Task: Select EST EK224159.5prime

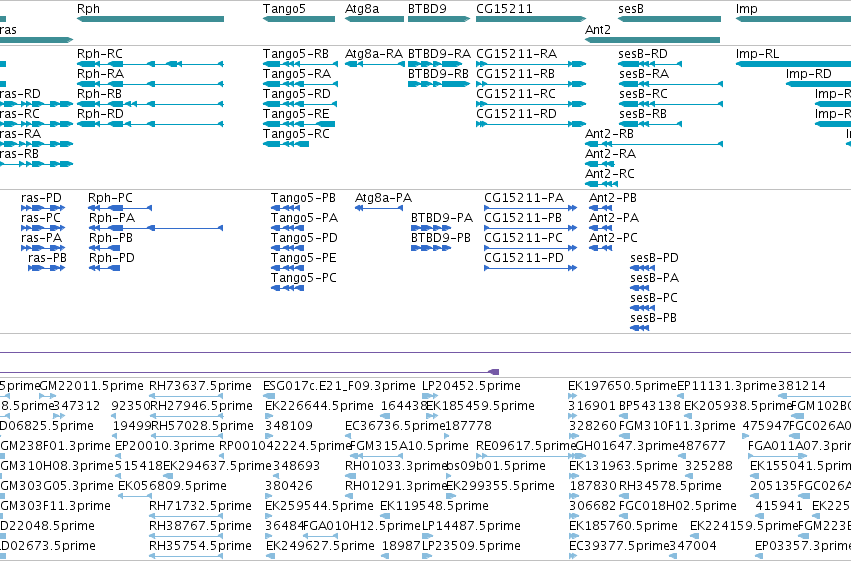Action: point(694,537)
